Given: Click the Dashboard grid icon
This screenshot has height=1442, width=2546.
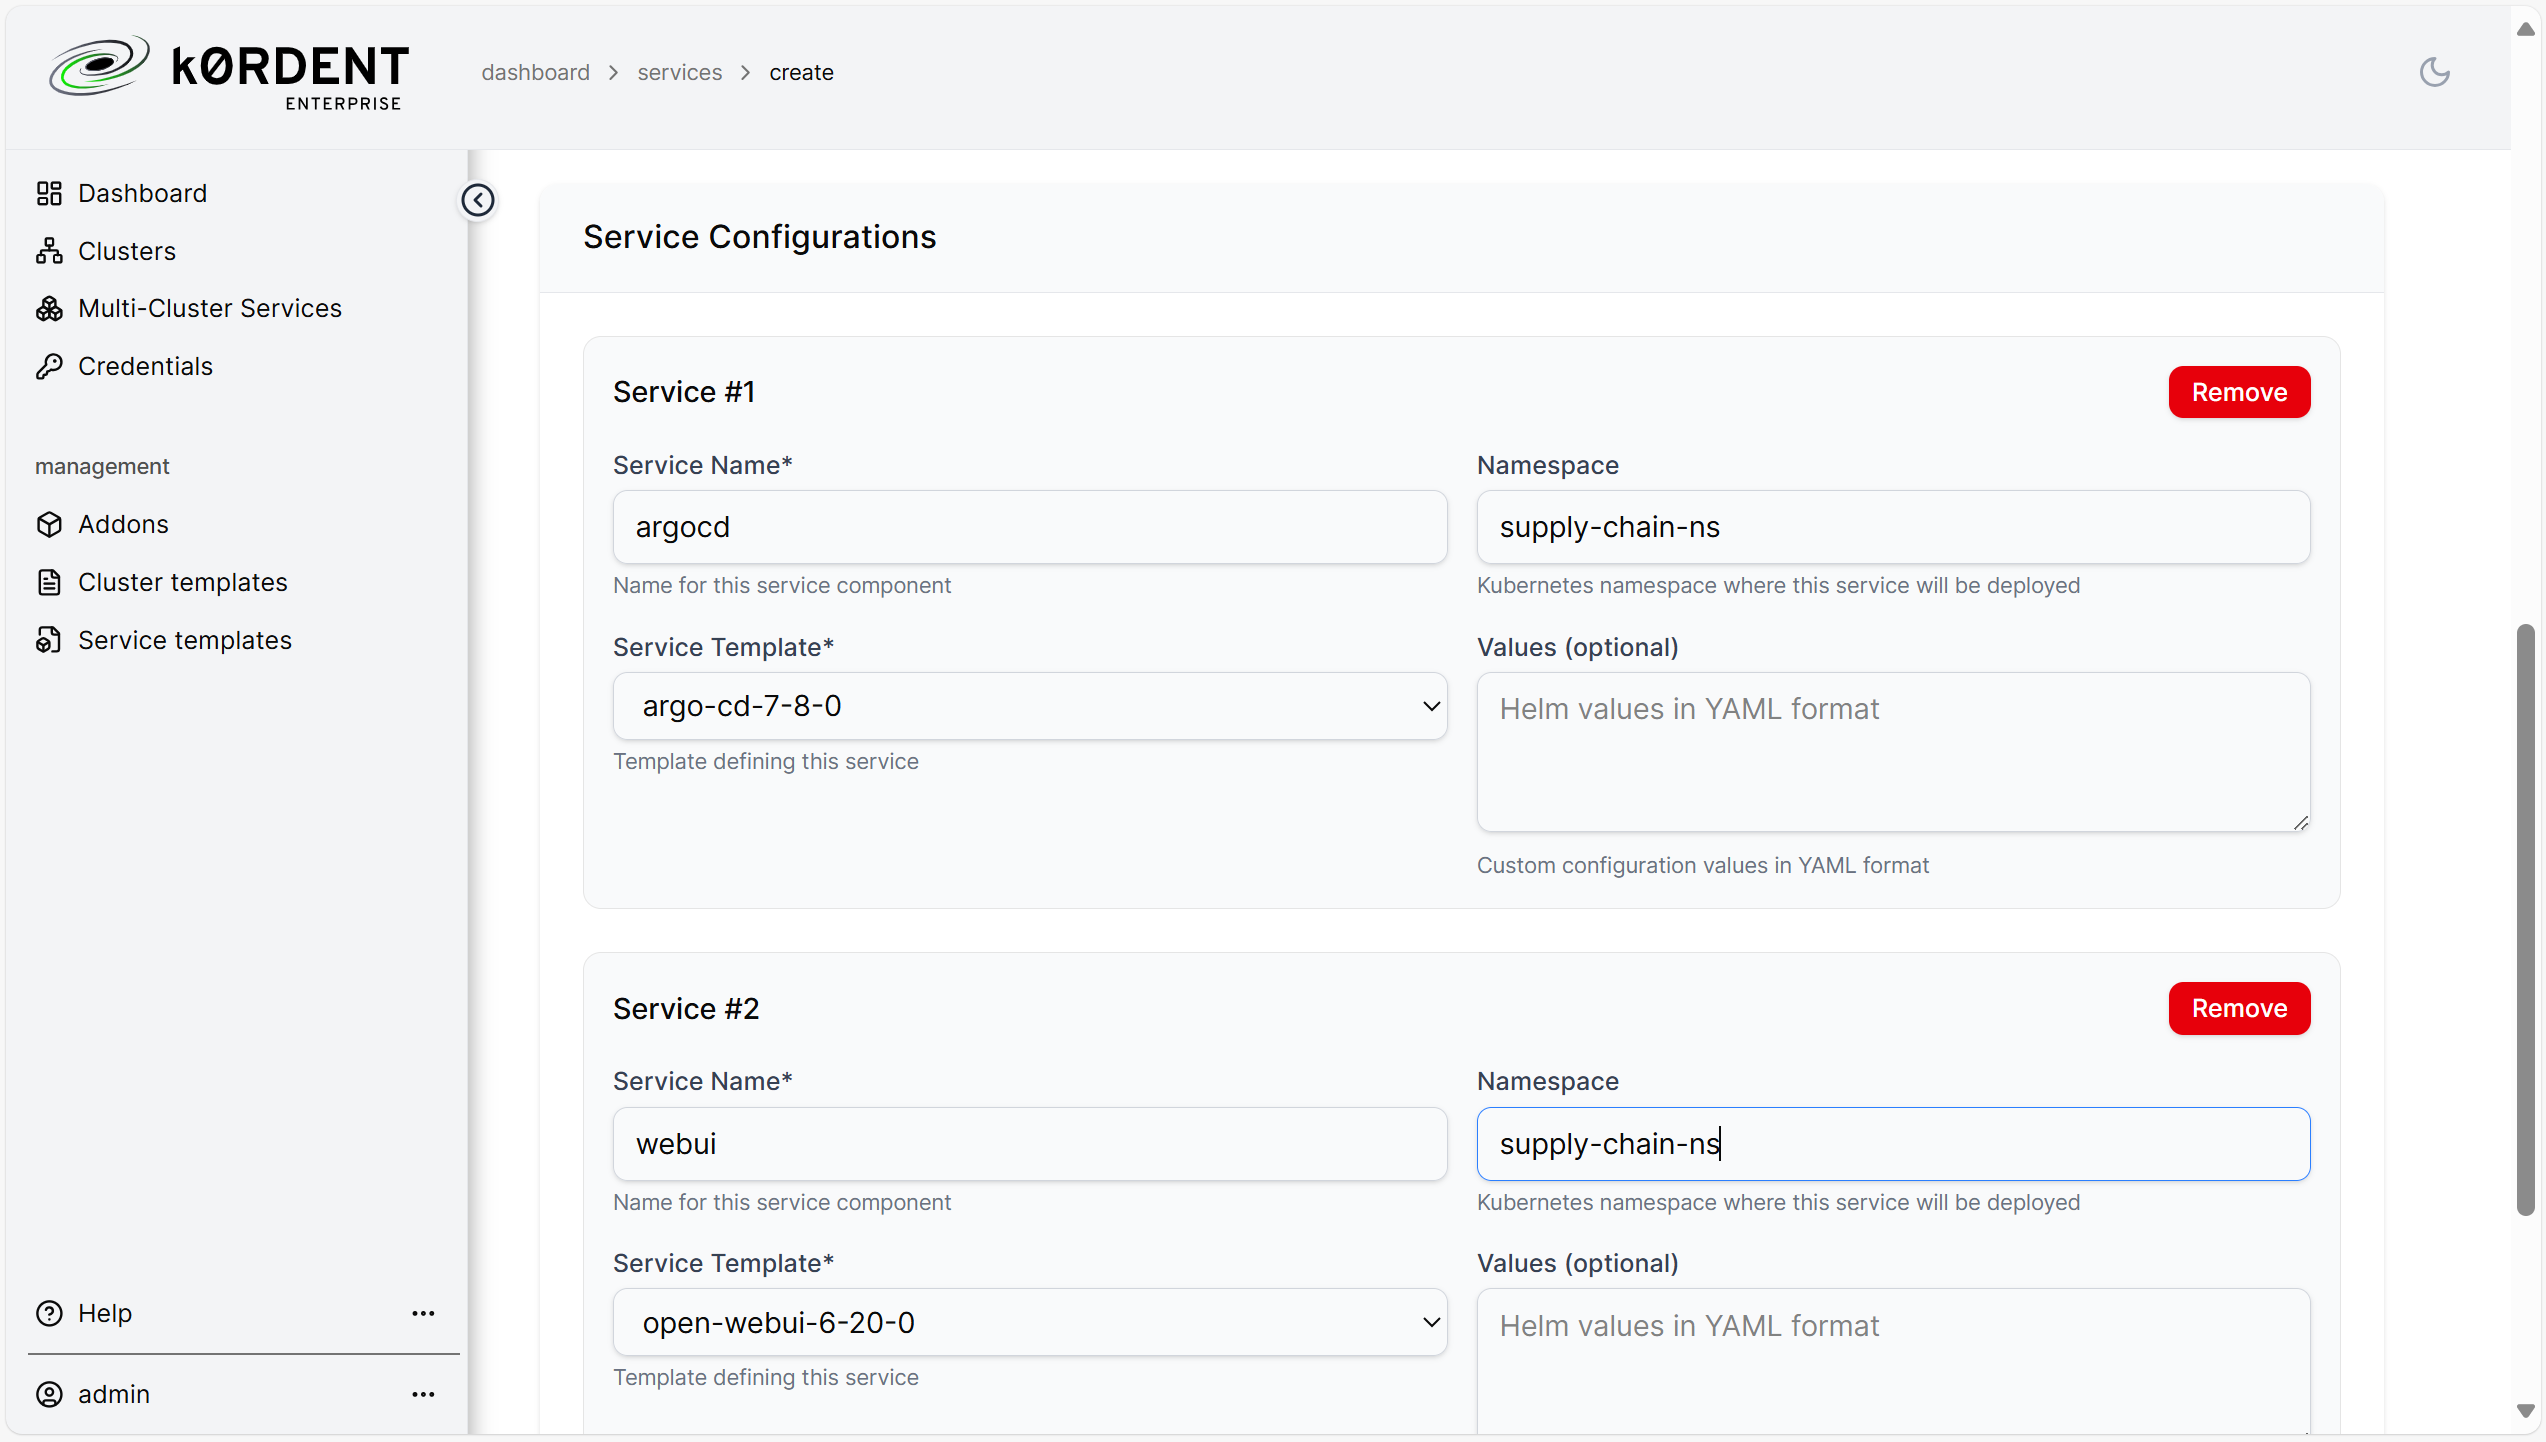Looking at the screenshot, I should tap(49, 193).
